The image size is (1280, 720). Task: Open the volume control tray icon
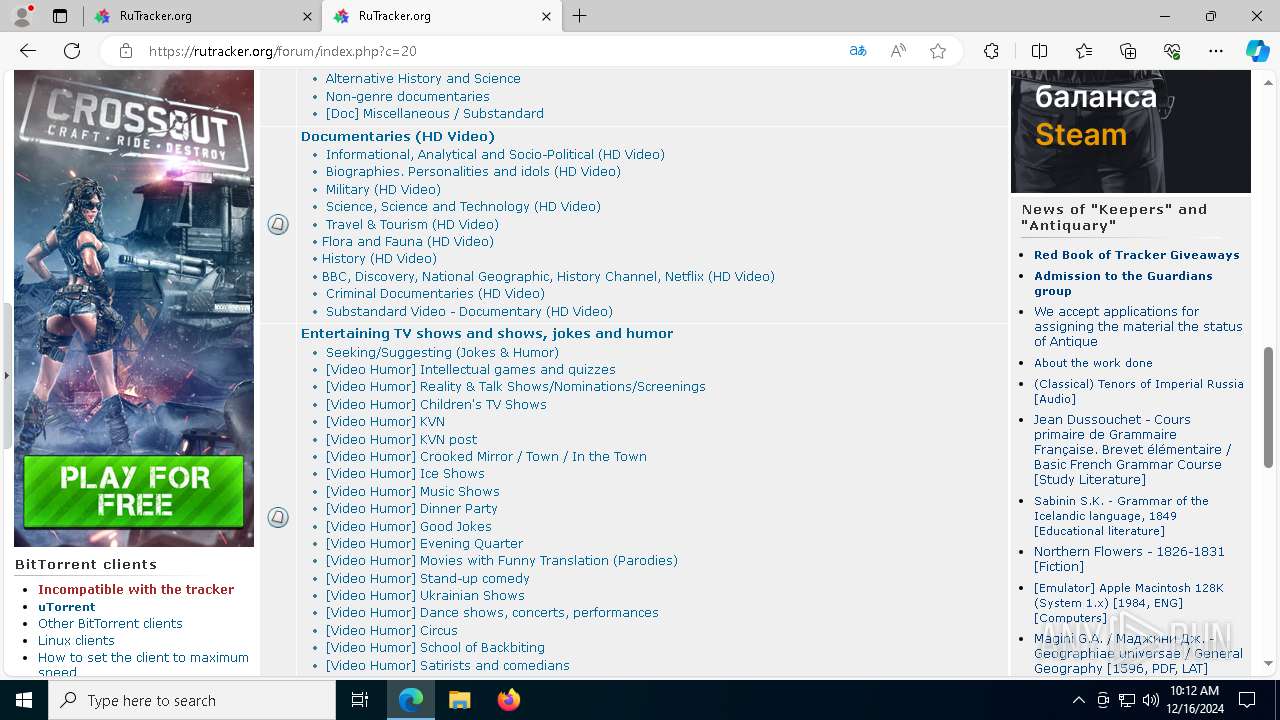click(1150, 700)
